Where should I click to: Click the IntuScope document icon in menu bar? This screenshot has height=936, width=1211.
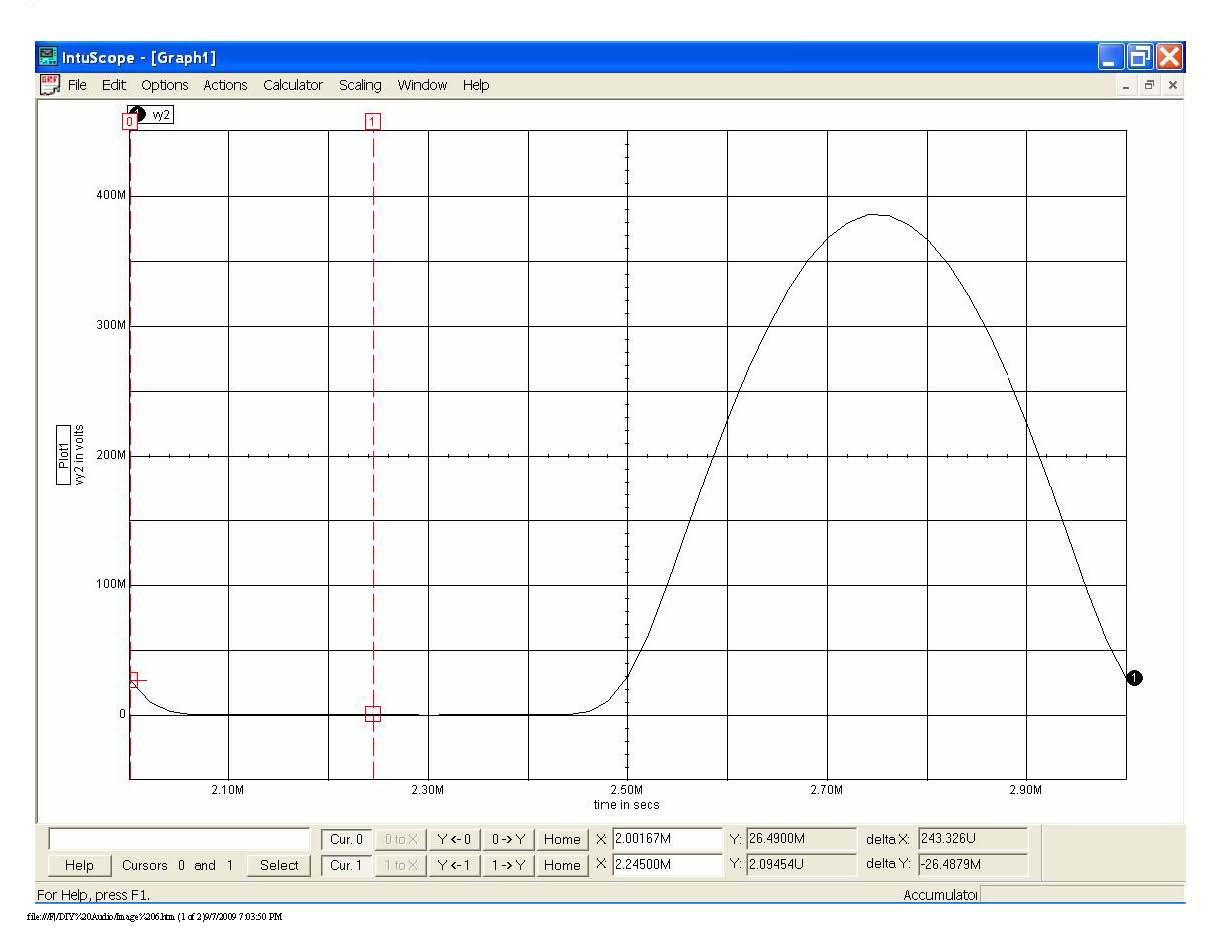point(49,85)
